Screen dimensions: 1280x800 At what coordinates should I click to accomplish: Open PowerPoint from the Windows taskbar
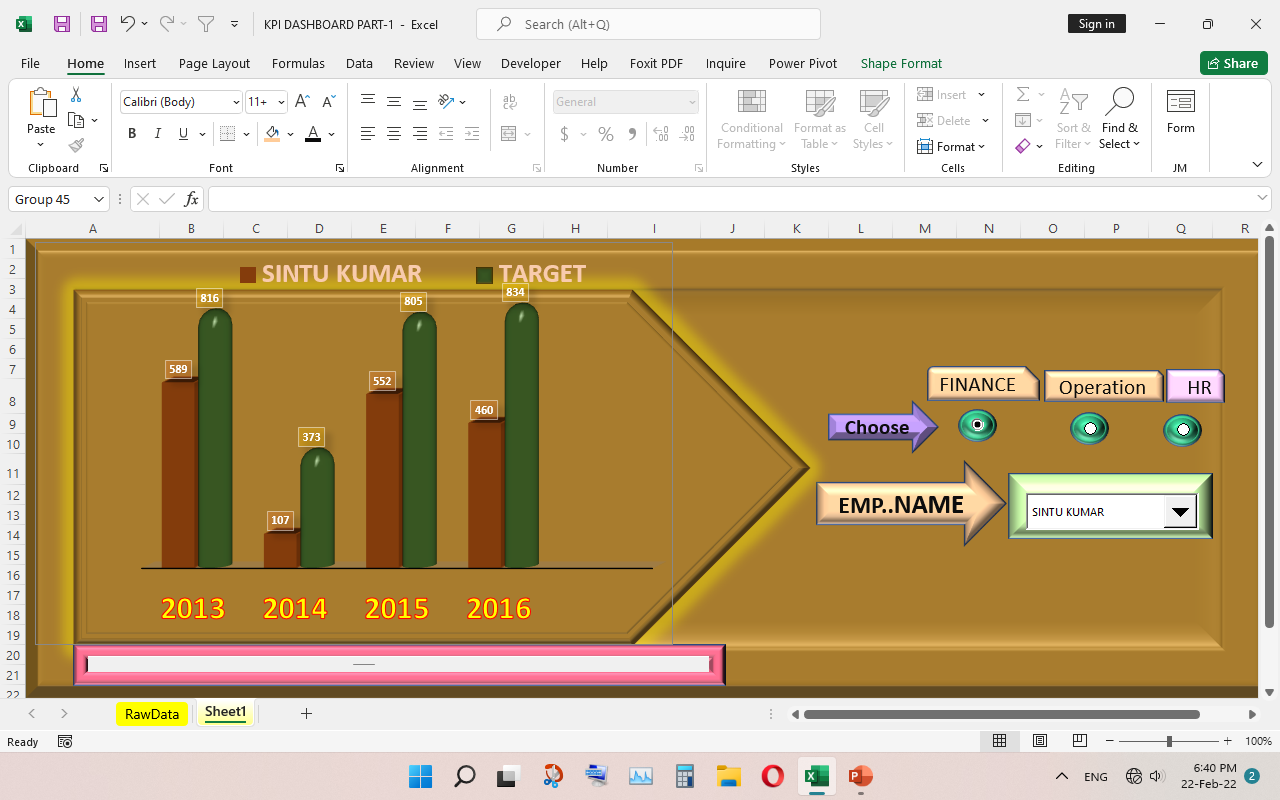860,776
